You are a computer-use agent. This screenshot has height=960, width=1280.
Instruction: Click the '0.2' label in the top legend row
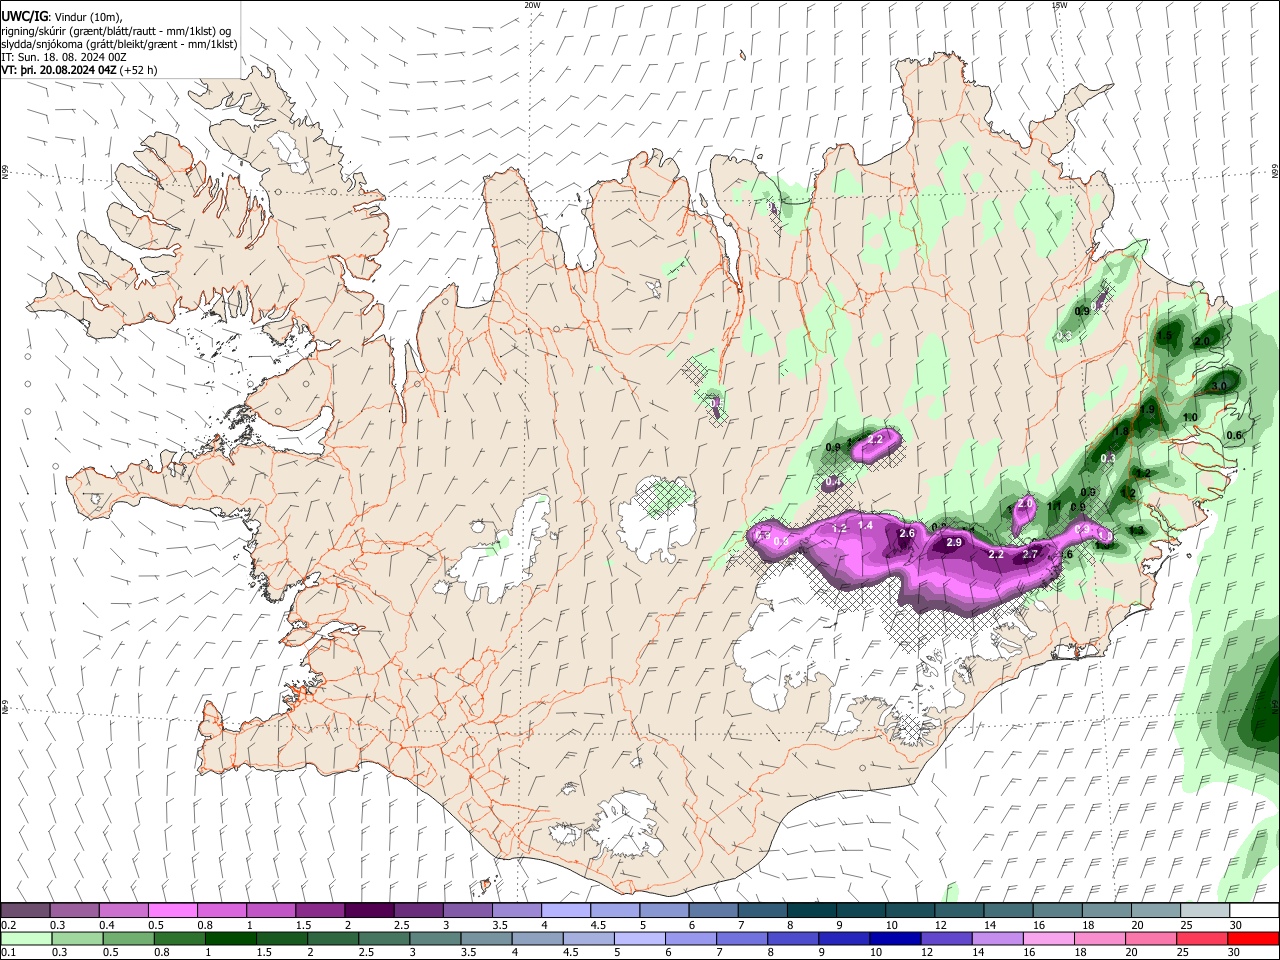pos(9,925)
